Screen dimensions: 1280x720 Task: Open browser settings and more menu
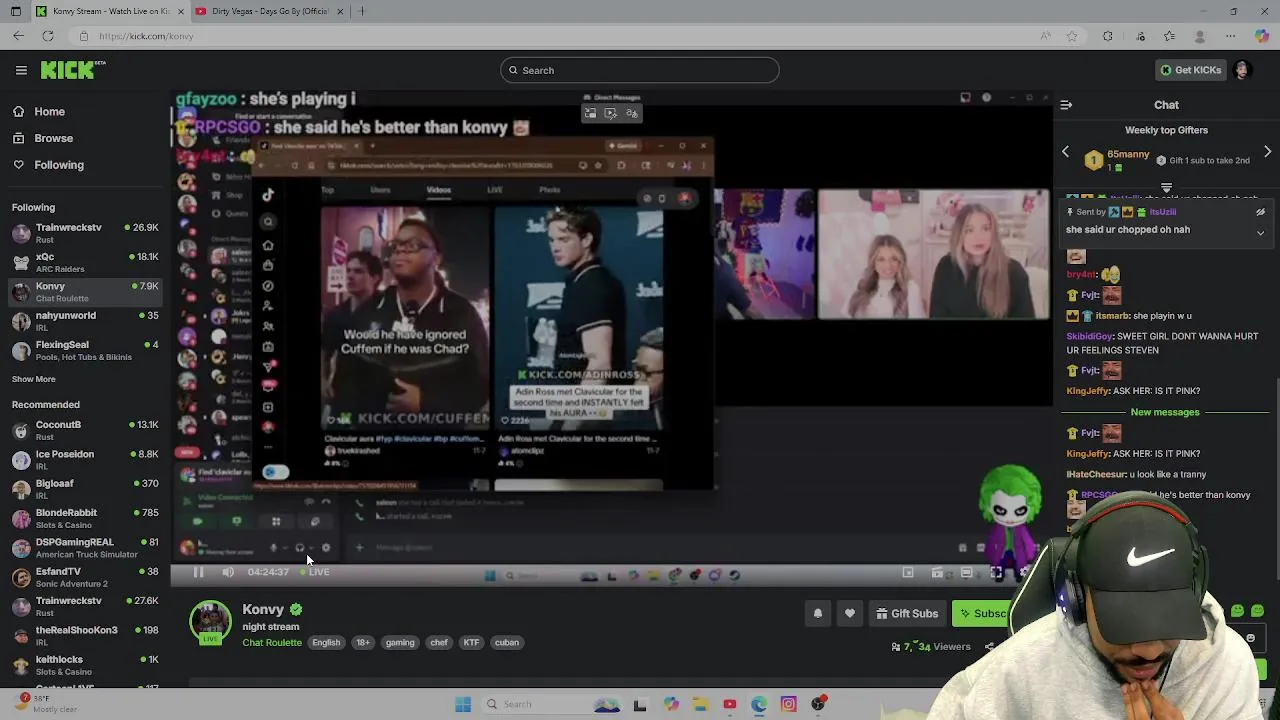[x=1231, y=36]
